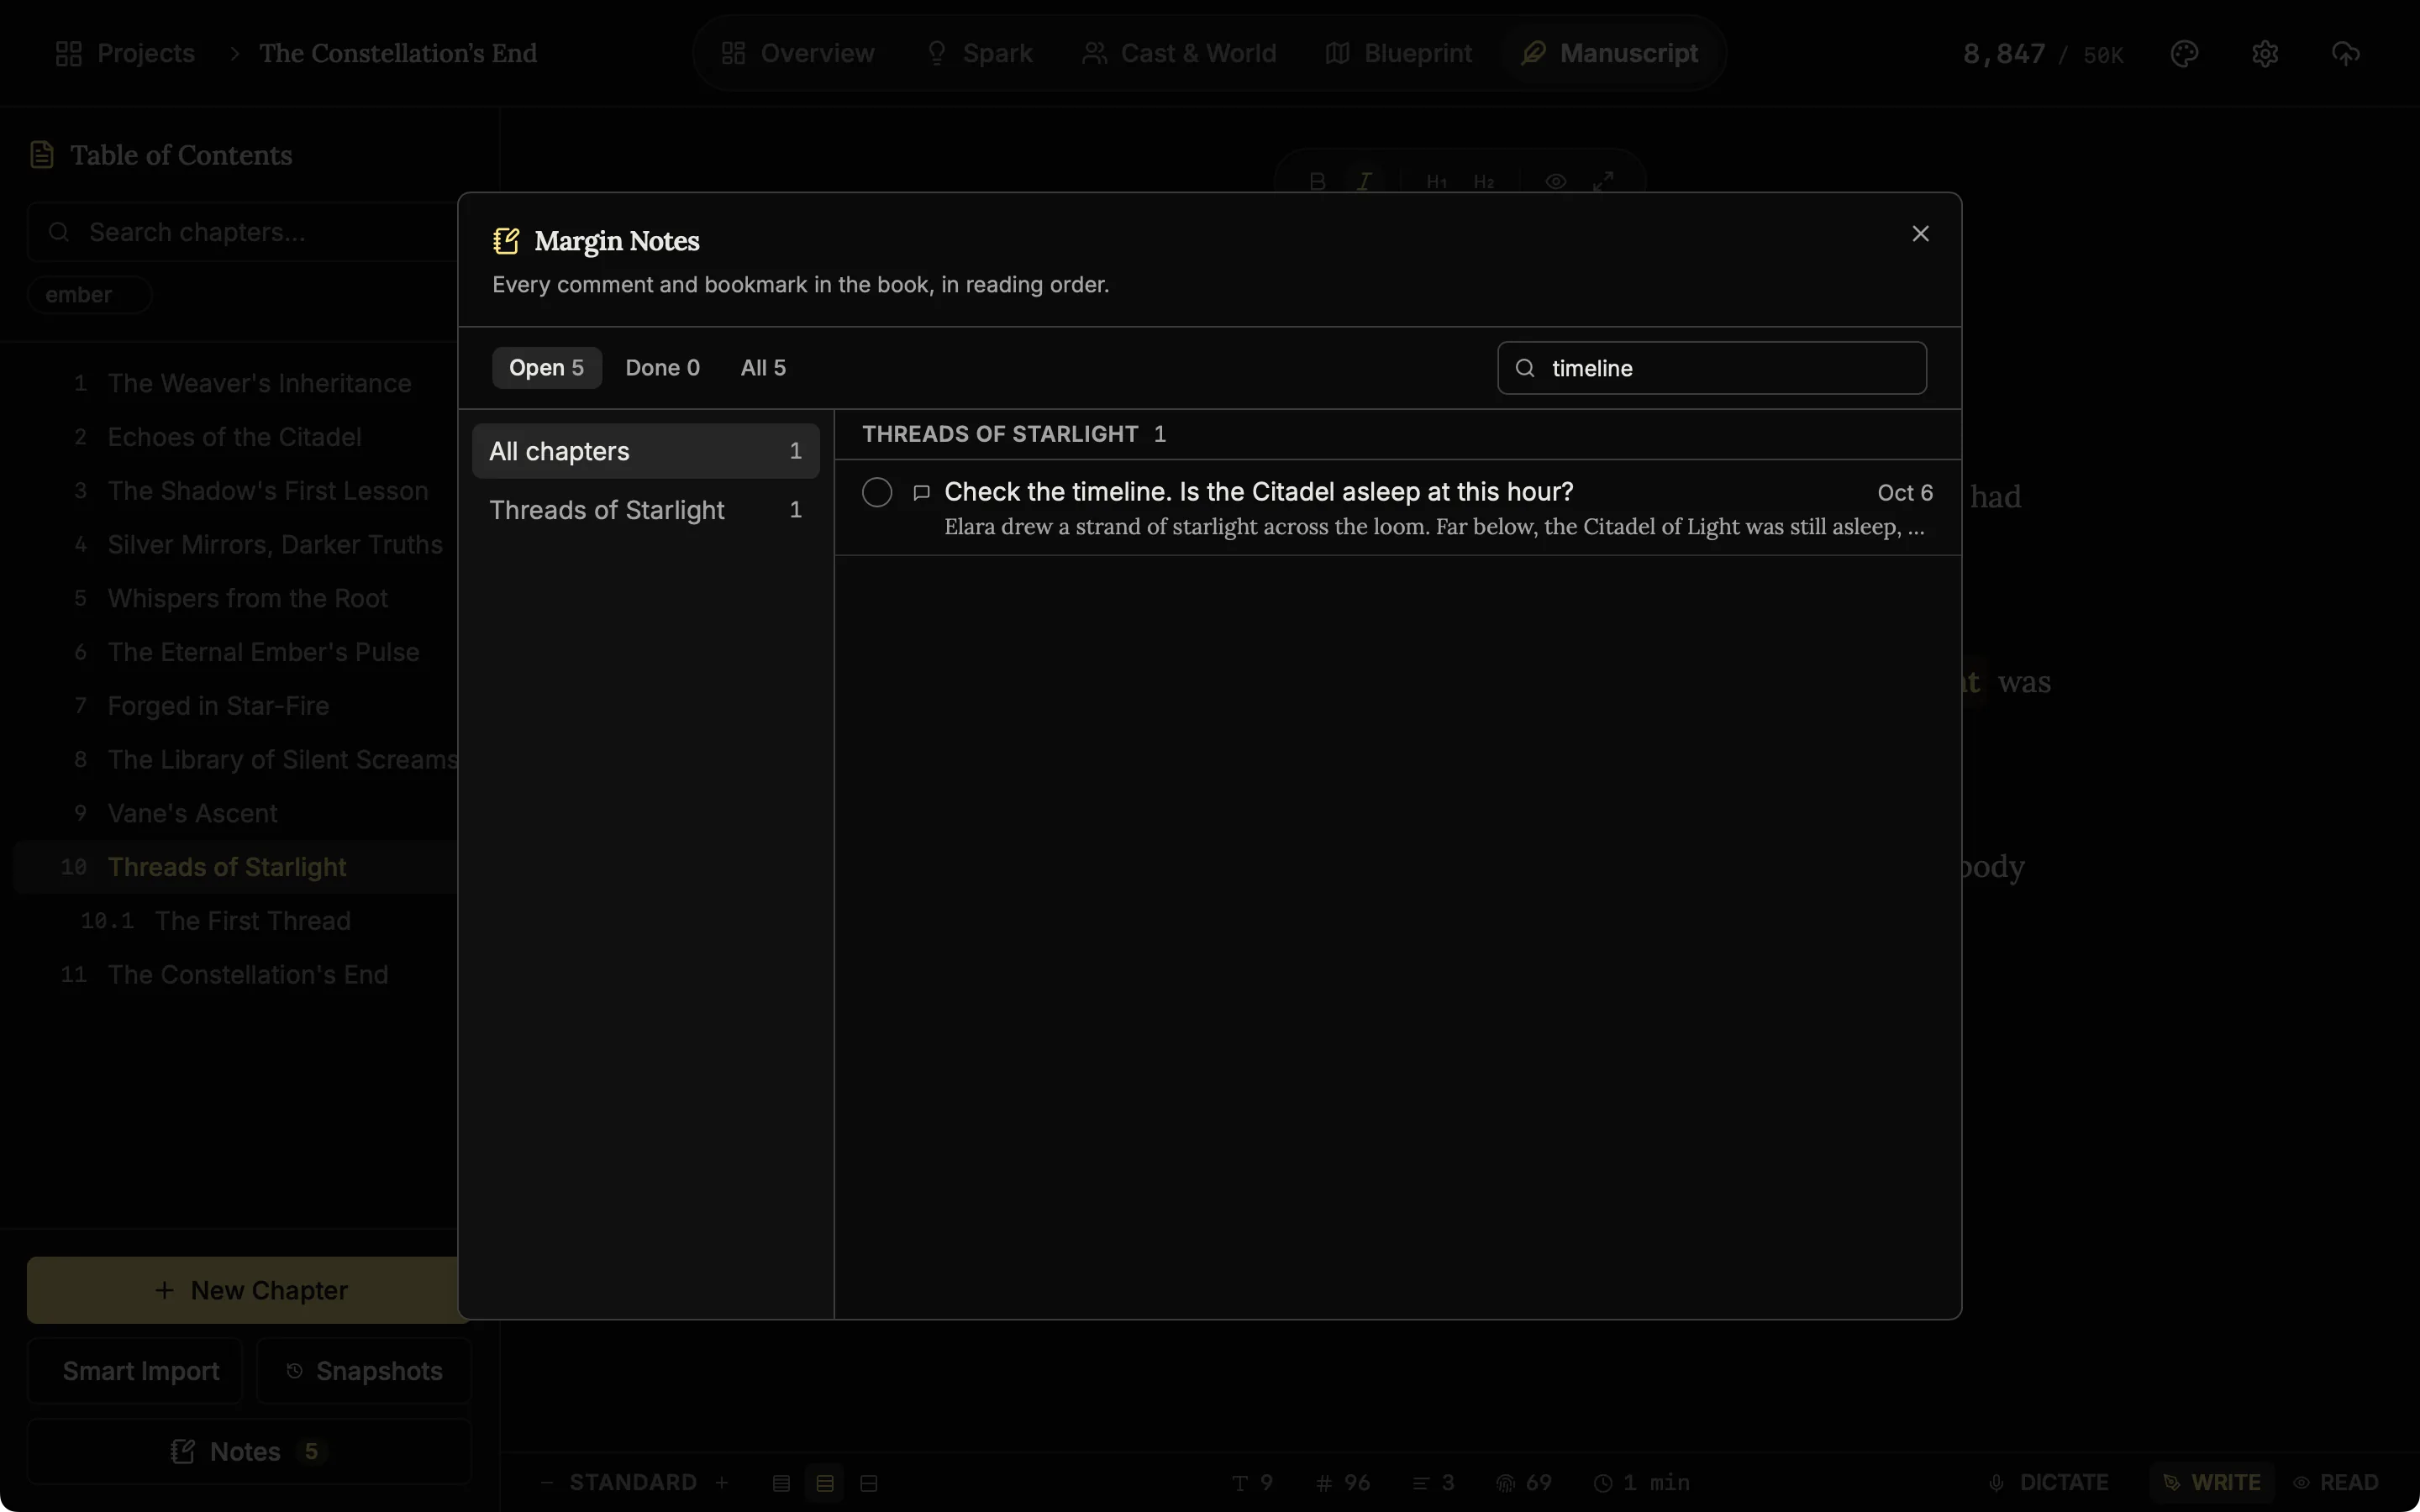Open the Notes button with count 5
The image size is (2420, 1512).
coord(250,1451)
